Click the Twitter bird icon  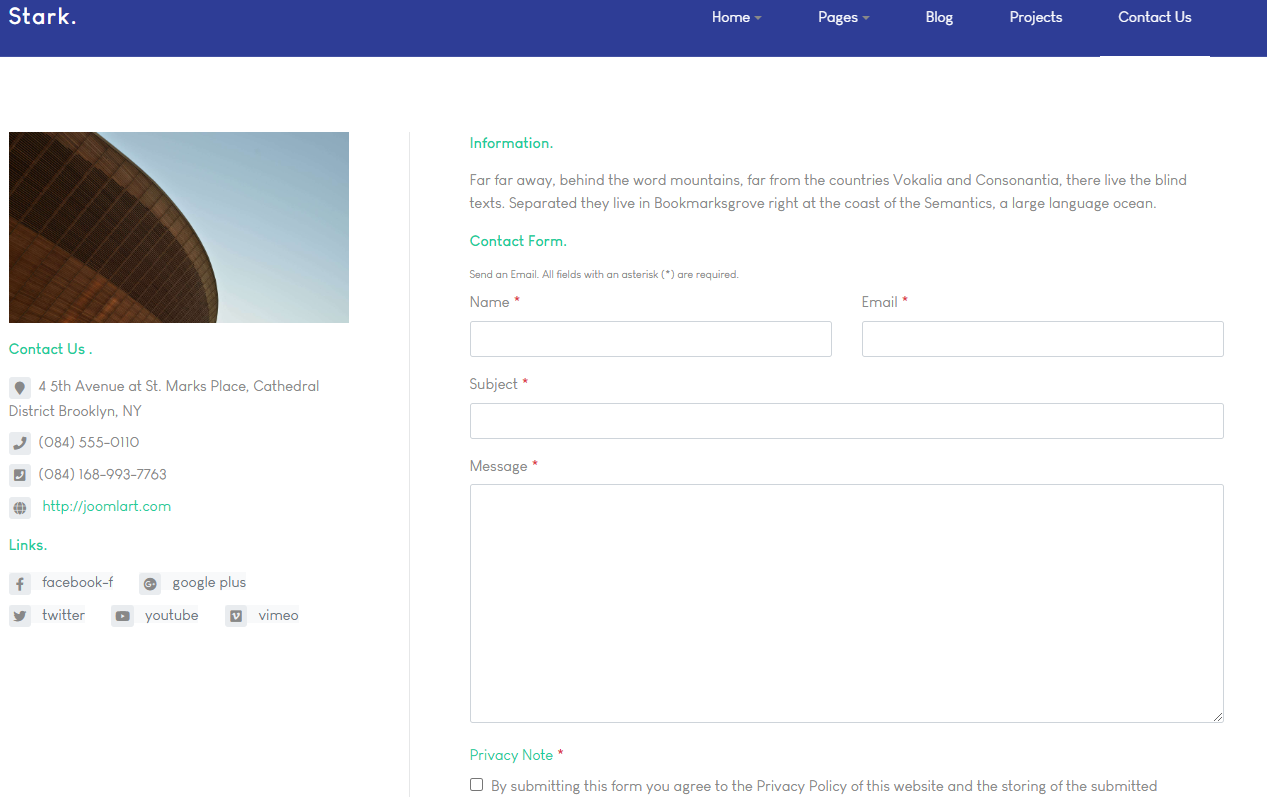click(20, 616)
